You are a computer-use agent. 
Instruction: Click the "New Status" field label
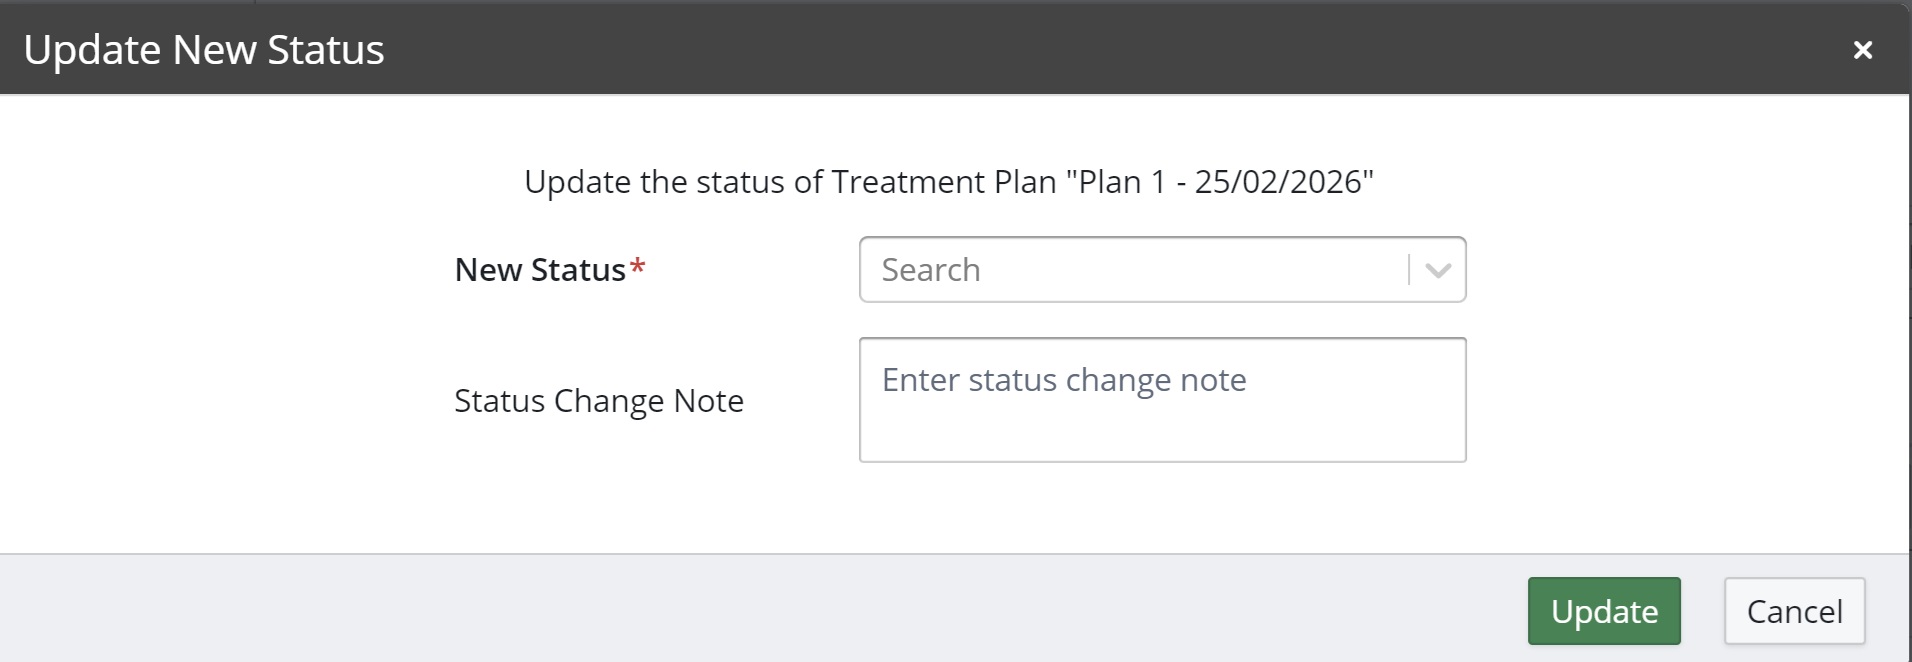click(540, 270)
